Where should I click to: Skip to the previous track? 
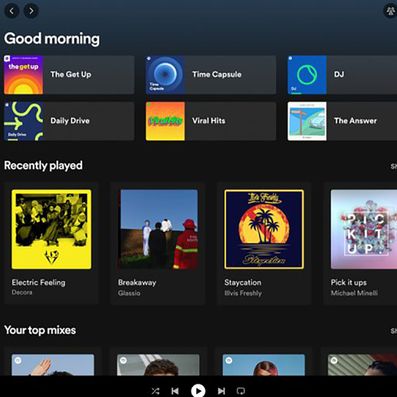175,391
